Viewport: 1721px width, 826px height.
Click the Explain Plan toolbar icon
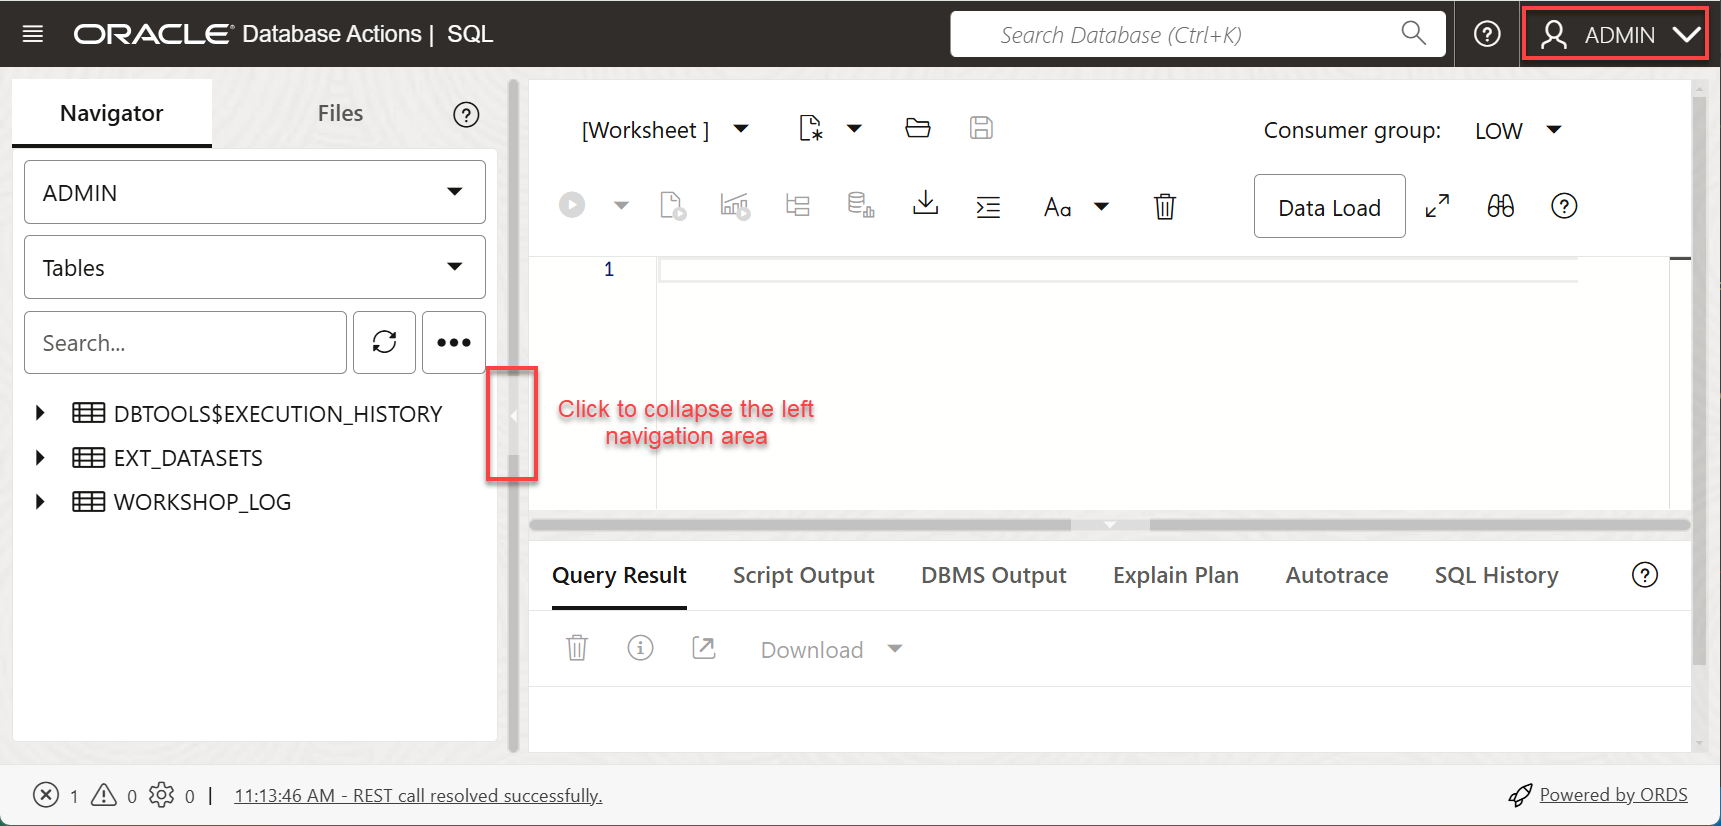tap(735, 206)
